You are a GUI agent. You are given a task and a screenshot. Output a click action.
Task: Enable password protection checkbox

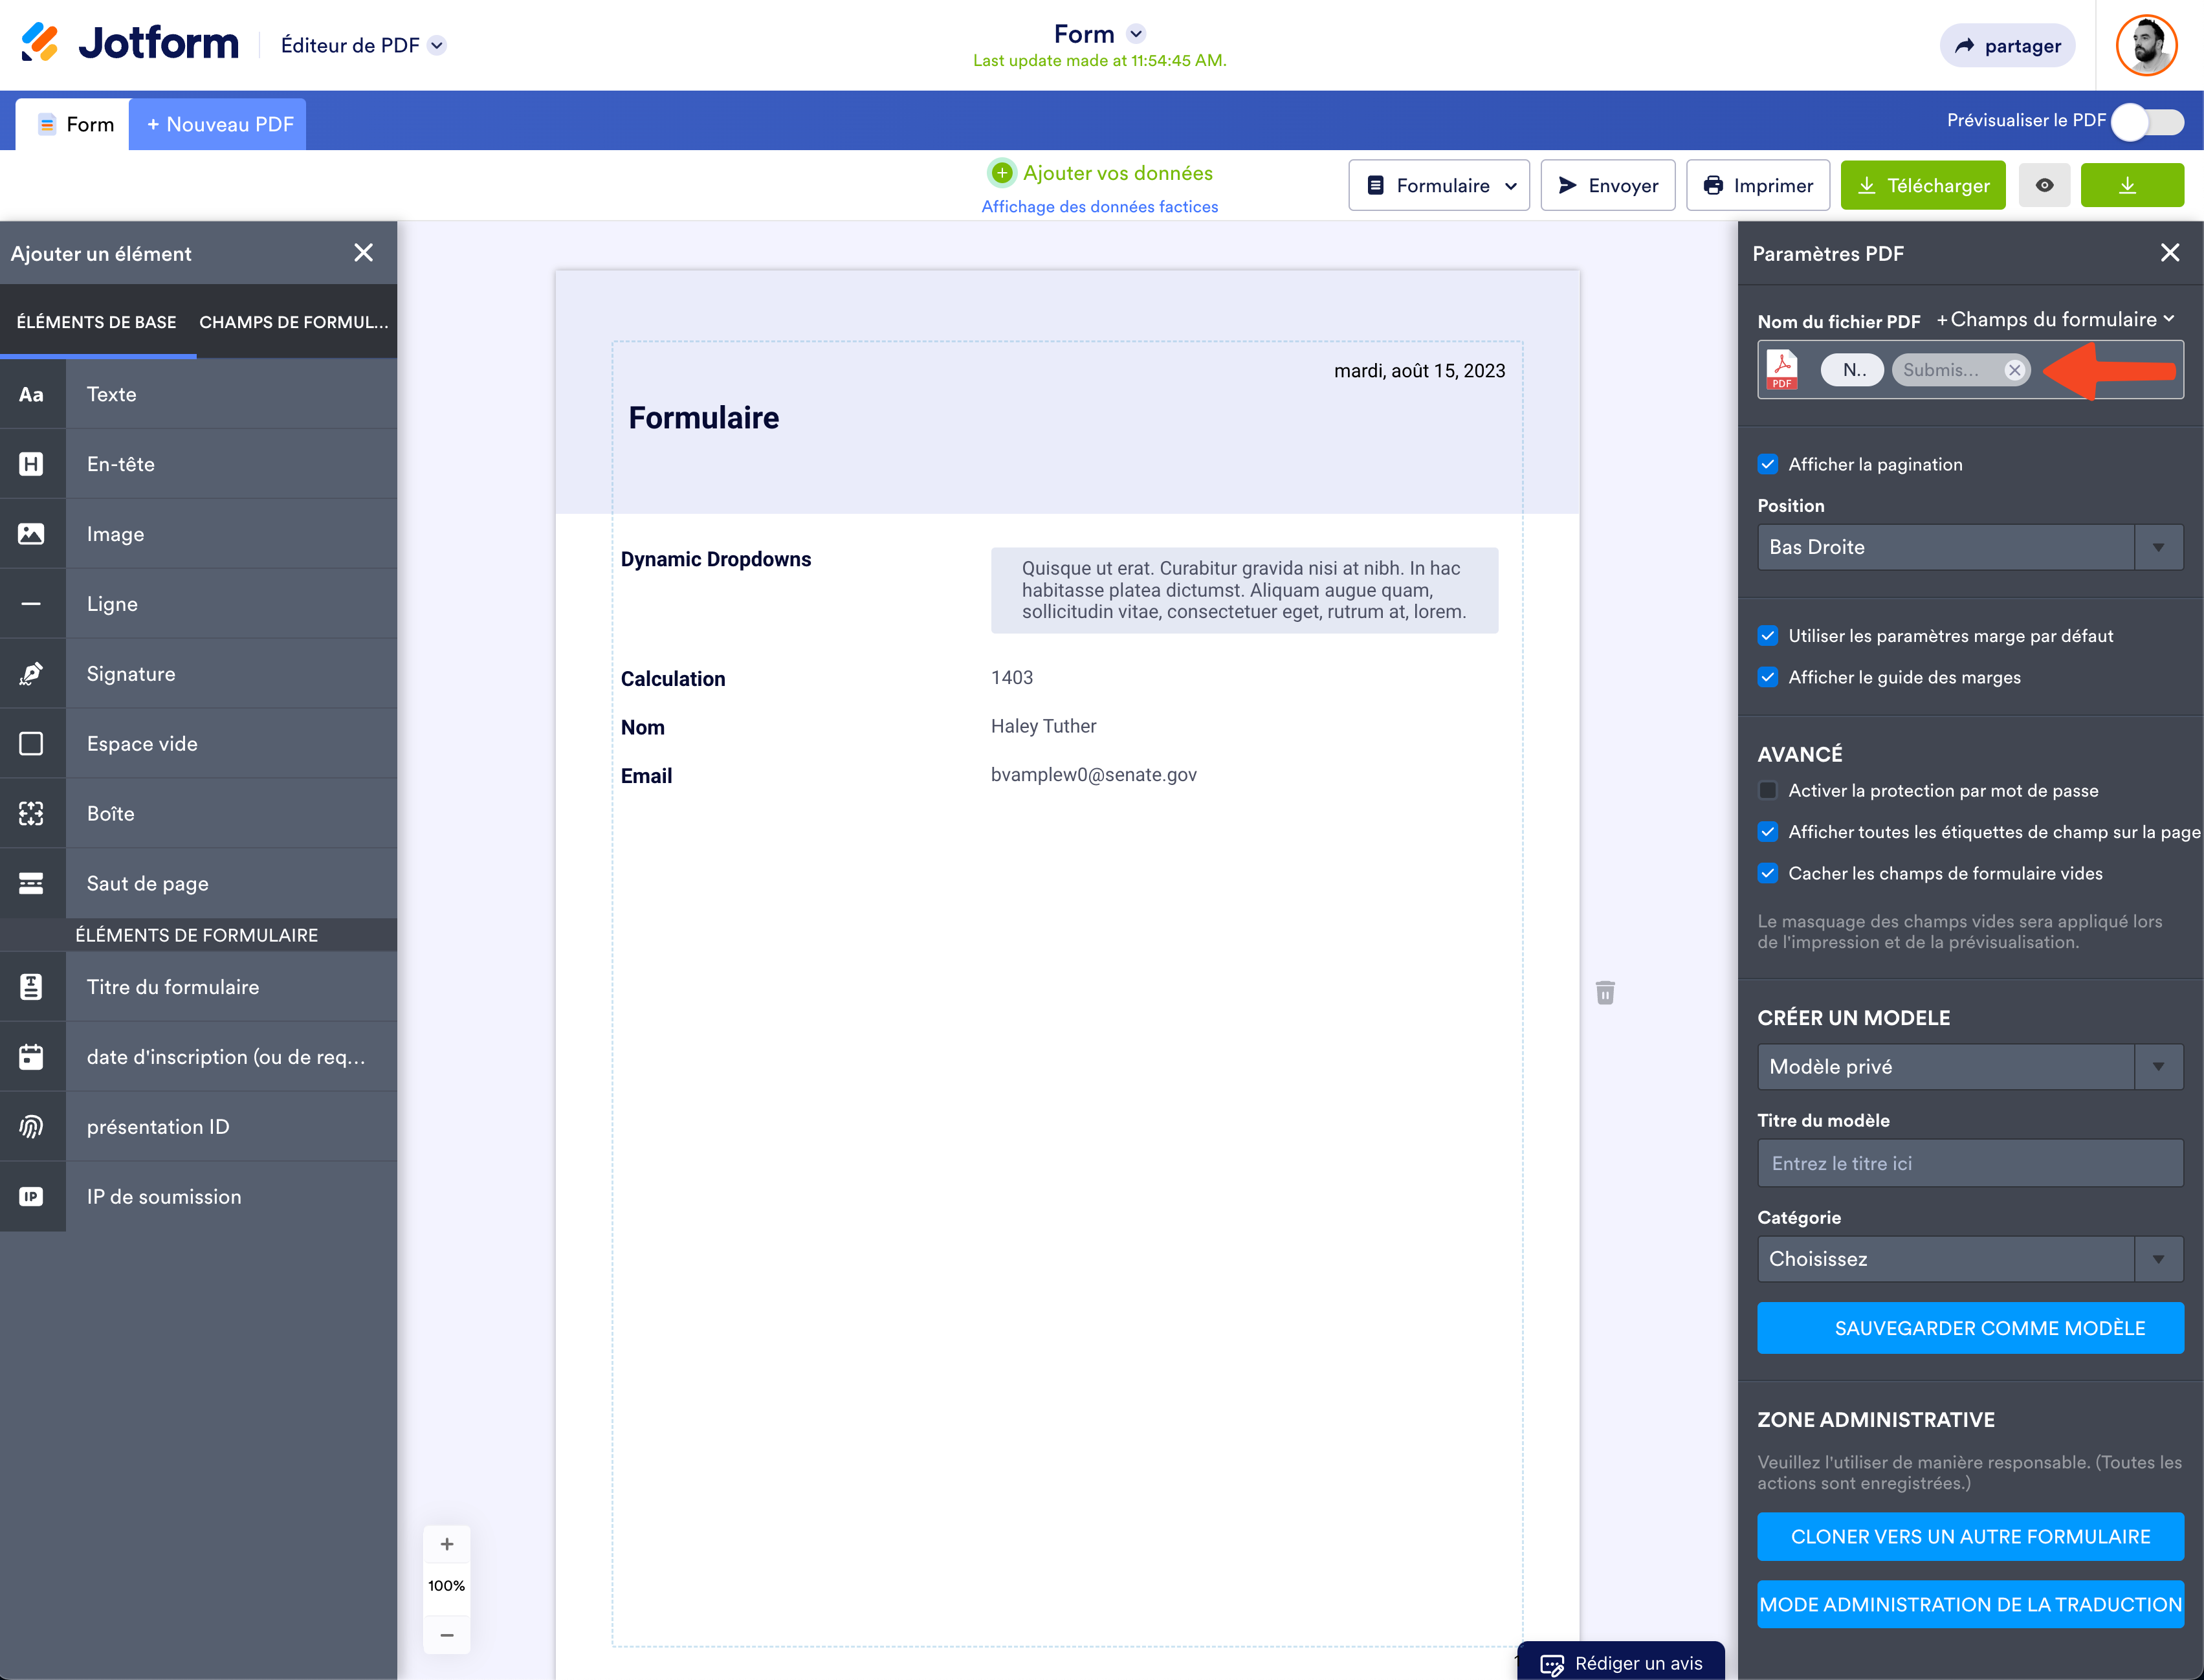[1768, 790]
